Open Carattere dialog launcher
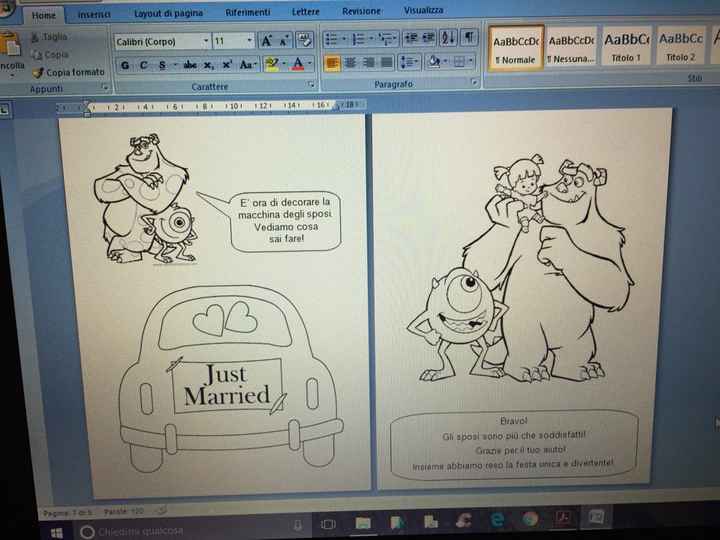720x540 pixels. pyautogui.click(x=311, y=84)
